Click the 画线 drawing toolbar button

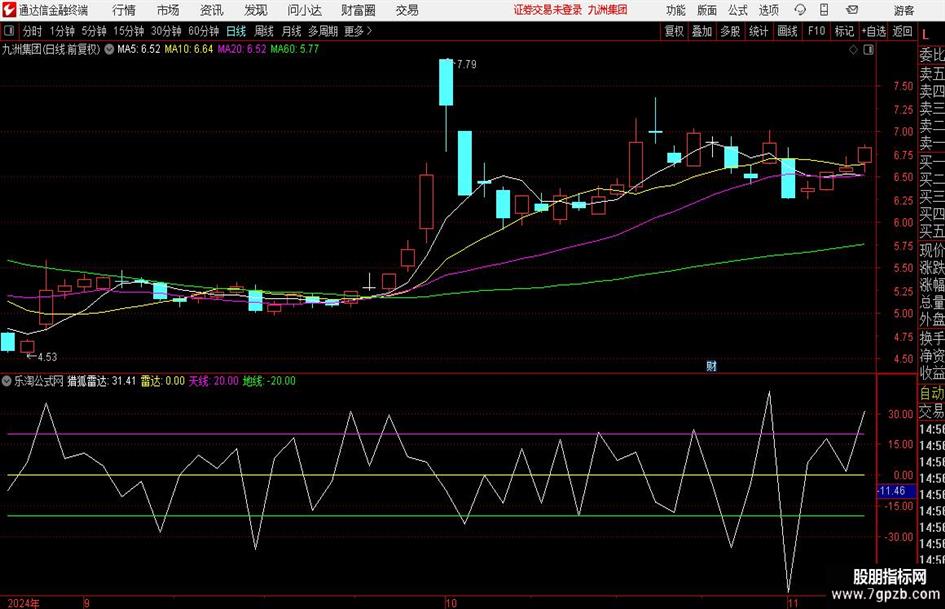pos(787,31)
